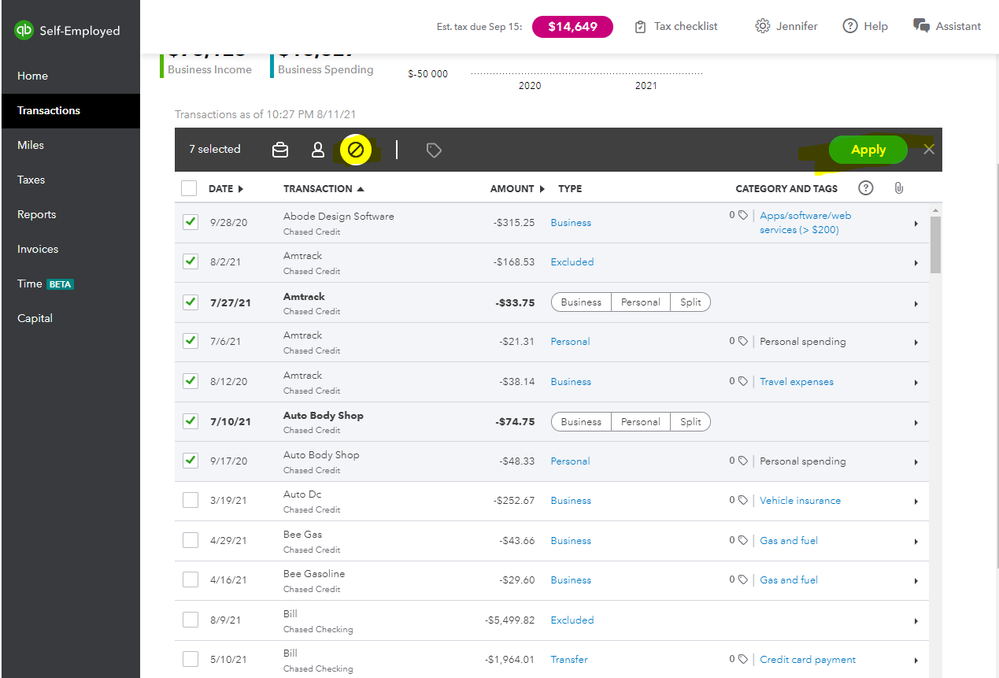
Task: Click the Exclude circle-slash icon
Action: click(356, 150)
